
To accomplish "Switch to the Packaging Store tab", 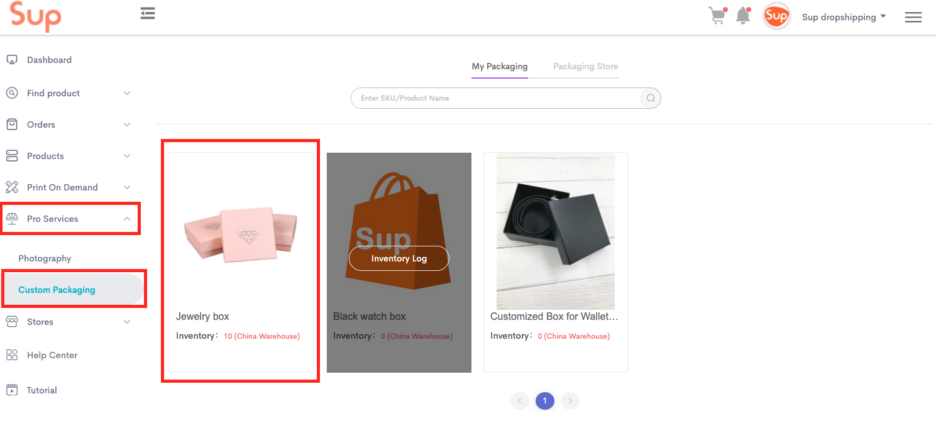I will tap(586, 66).
